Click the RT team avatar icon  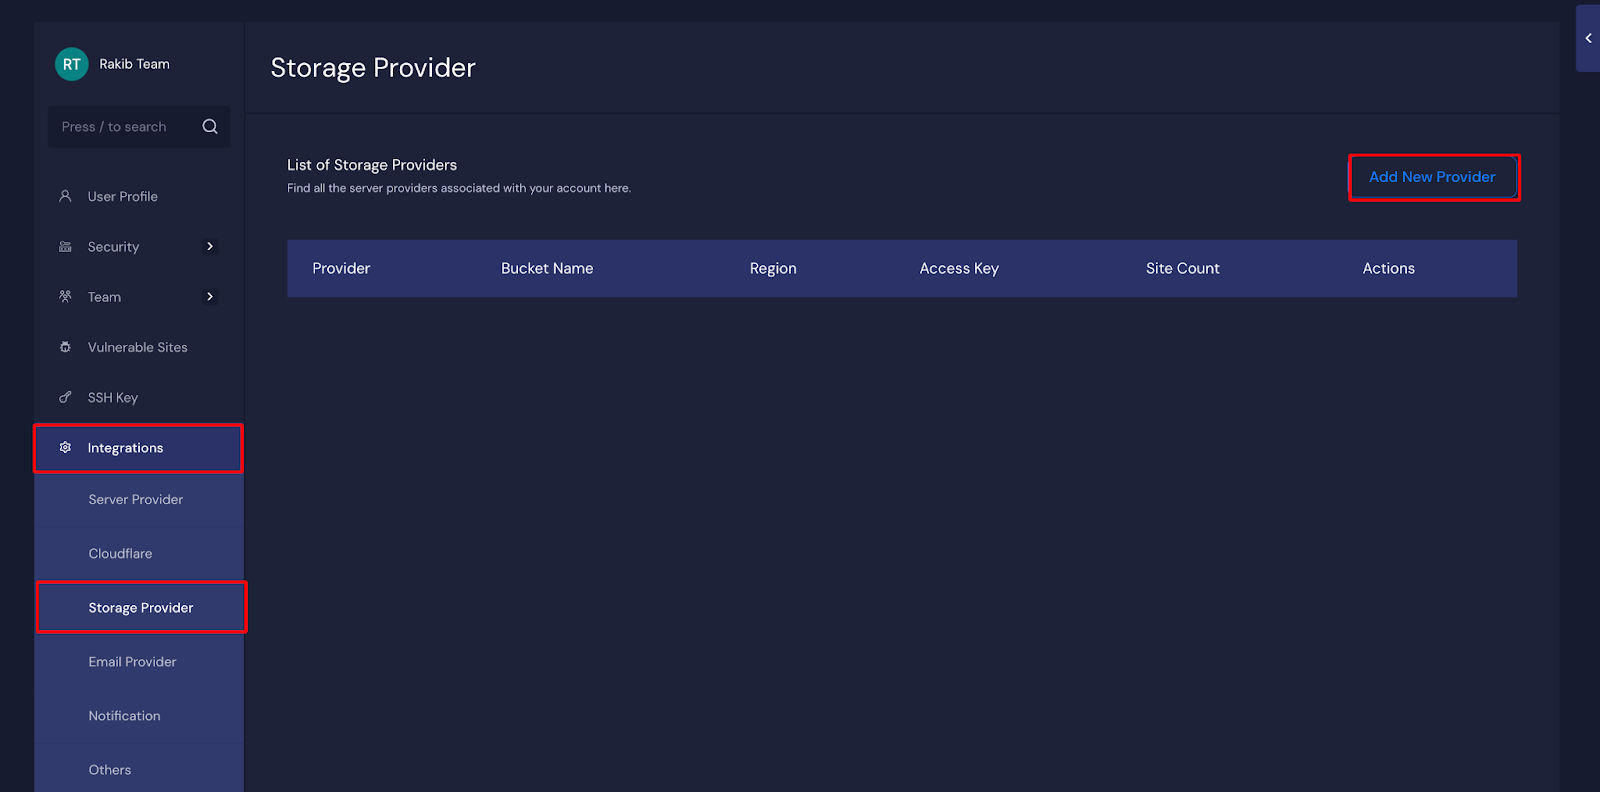click(x=71, y=64)
